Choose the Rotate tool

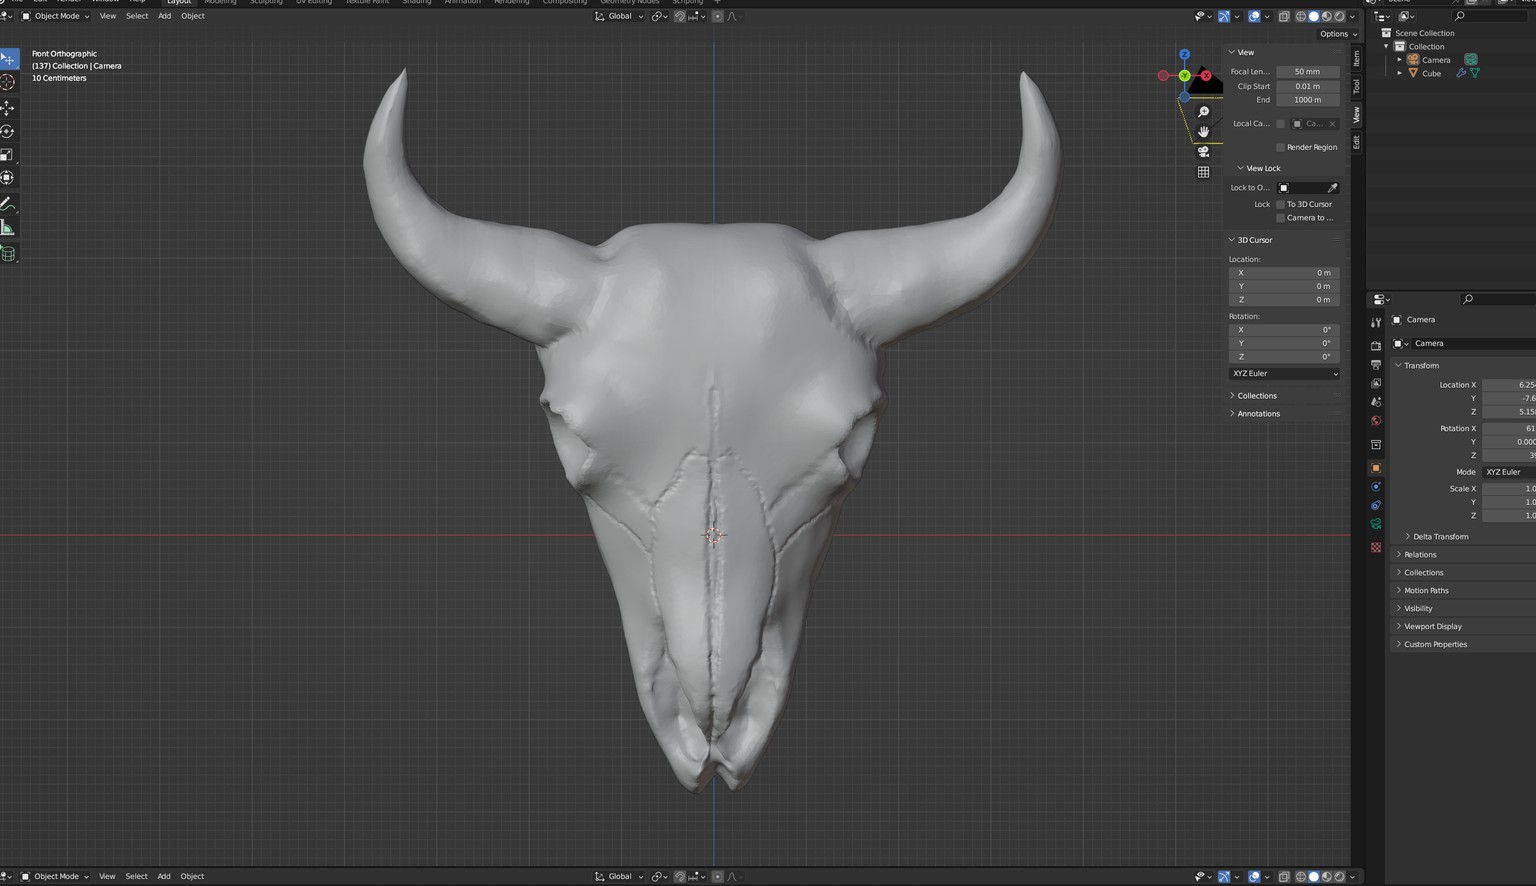8,132
